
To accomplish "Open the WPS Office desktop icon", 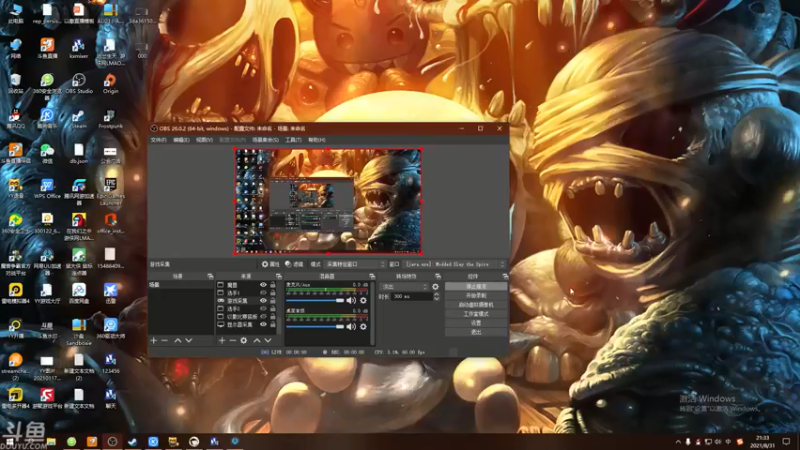I will point(47,188).
